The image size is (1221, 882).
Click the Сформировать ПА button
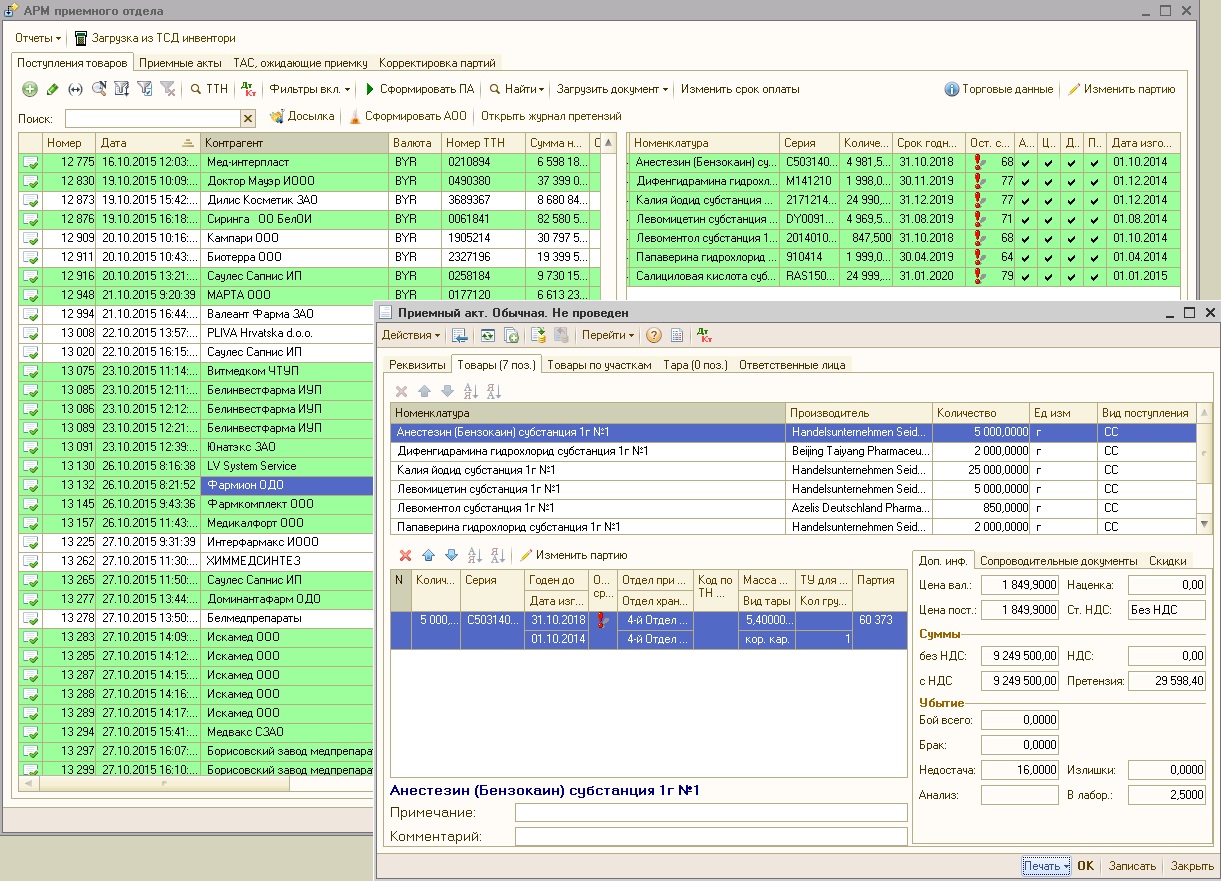[x=421, y=90]
